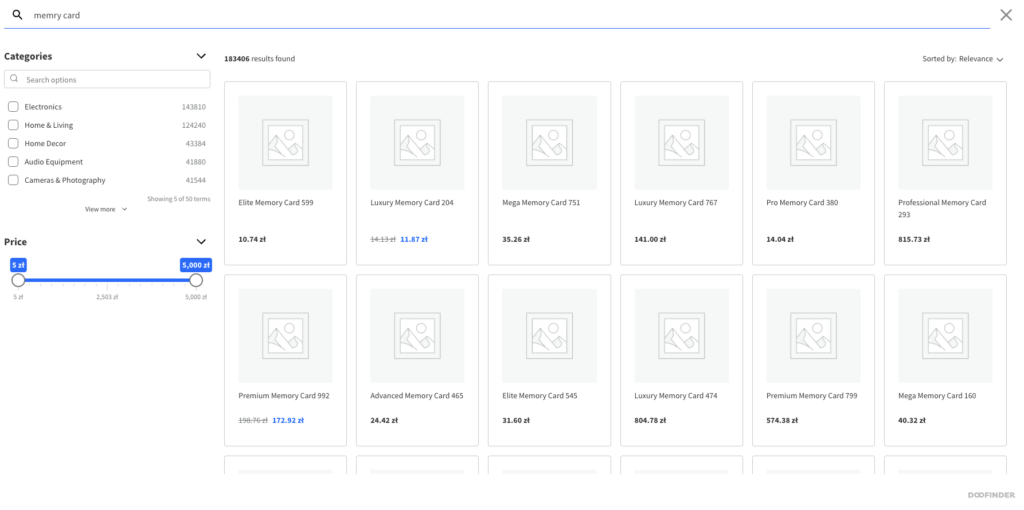Click the struck-through price 14.13 zł

click(383, 239)
